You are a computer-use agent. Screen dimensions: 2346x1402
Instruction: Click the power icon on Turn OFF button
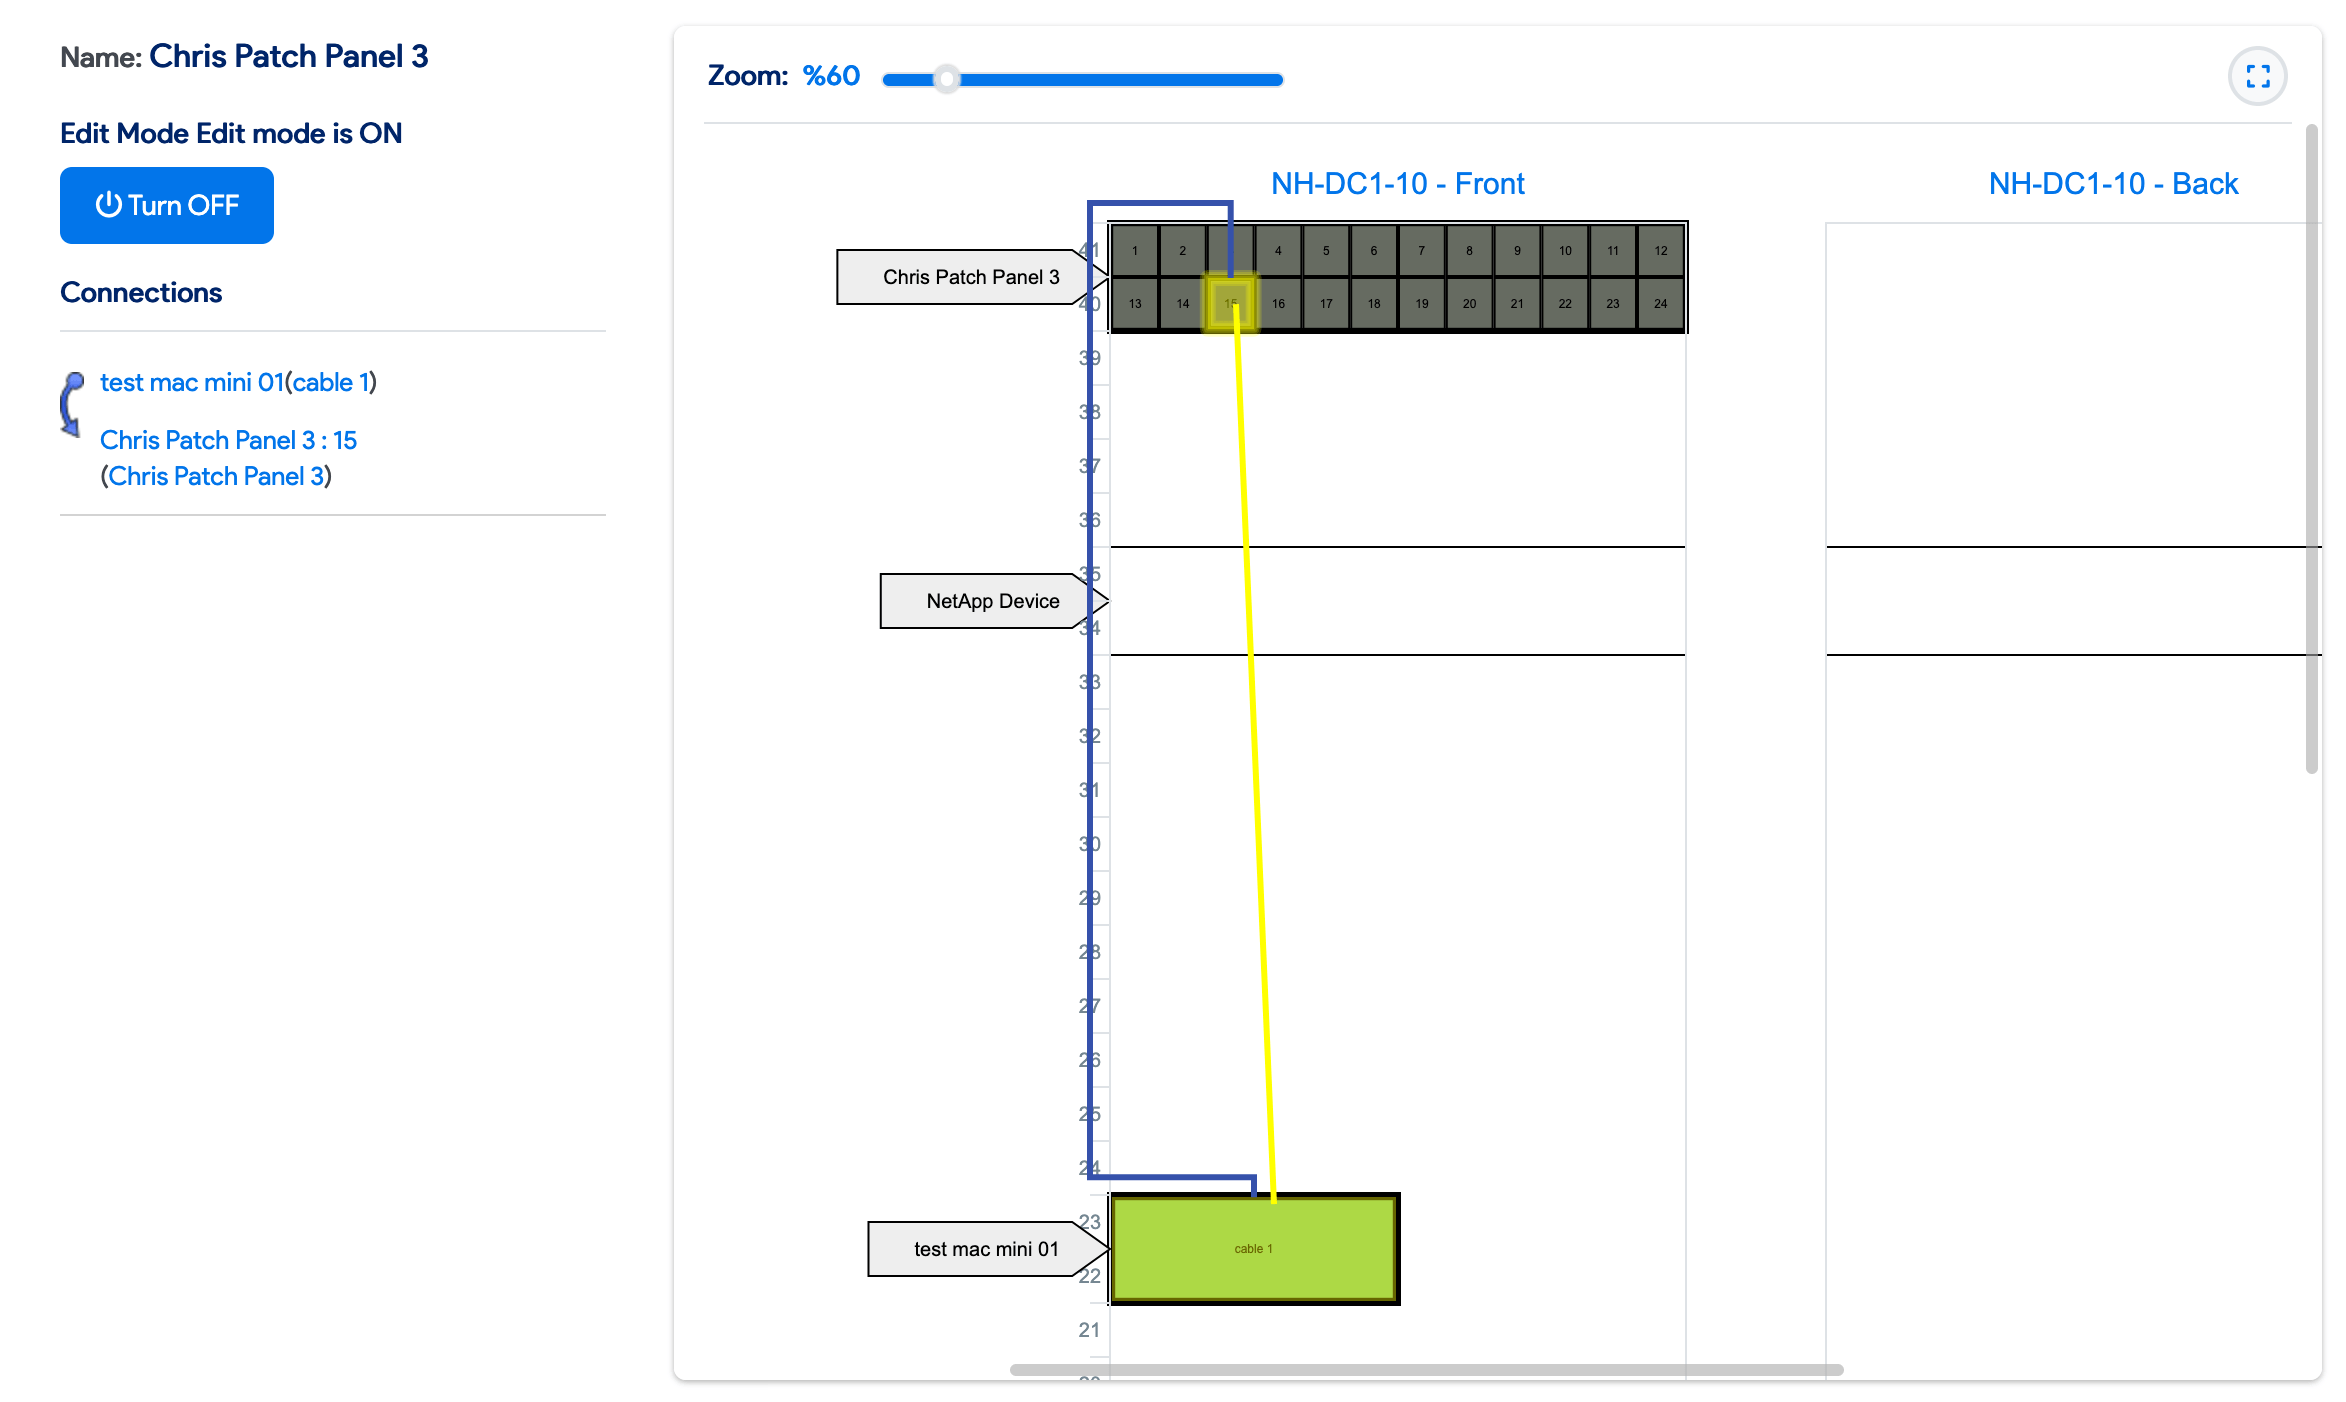point(110,205)
